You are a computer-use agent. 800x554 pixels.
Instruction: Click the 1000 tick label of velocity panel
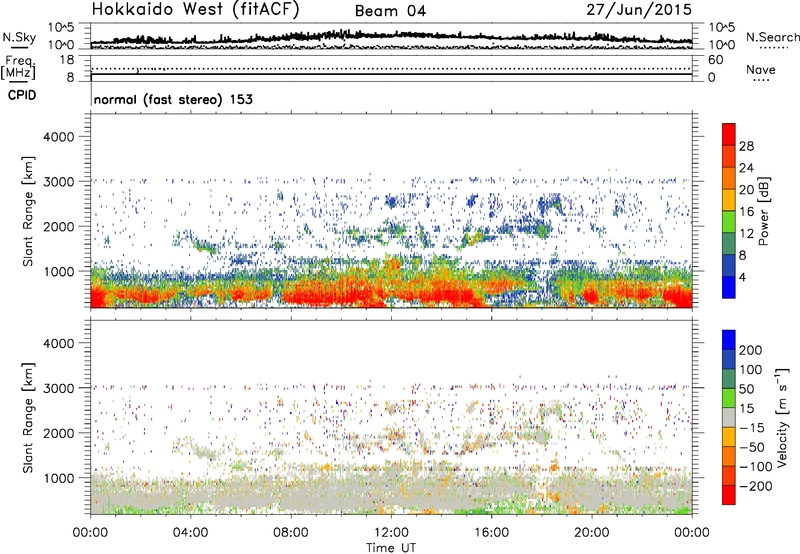pyautogui.click(x=58, y=478)
